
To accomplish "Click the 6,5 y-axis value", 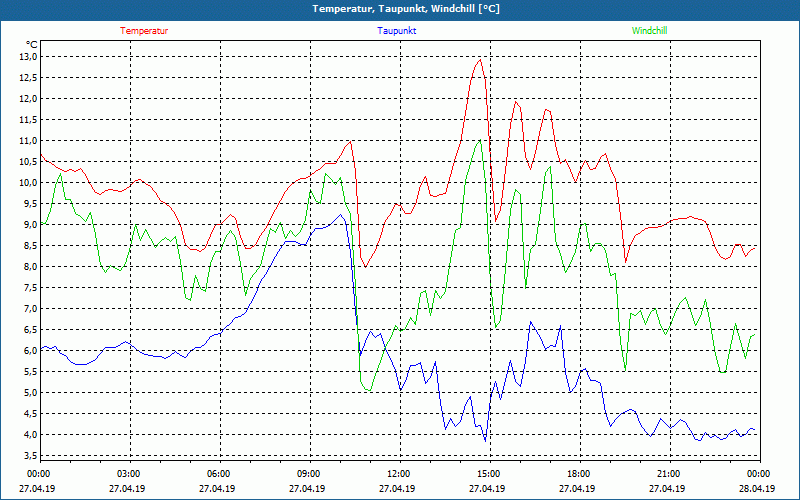I will [31, 330].
